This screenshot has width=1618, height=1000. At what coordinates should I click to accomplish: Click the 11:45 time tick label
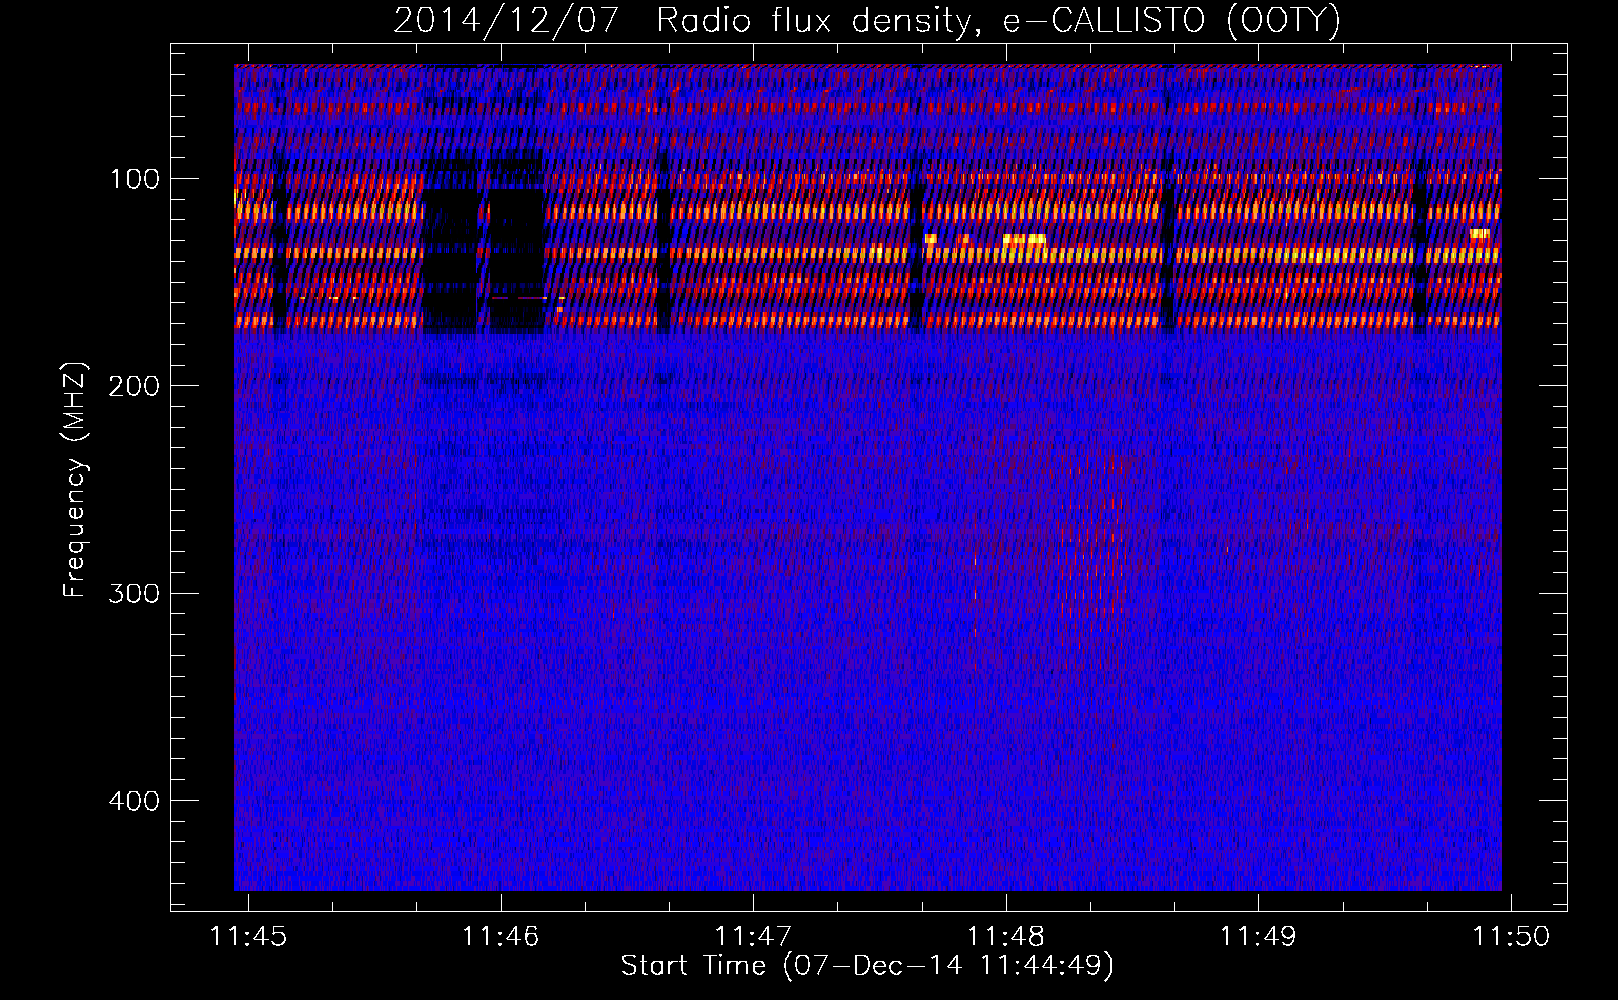point(248,936)
